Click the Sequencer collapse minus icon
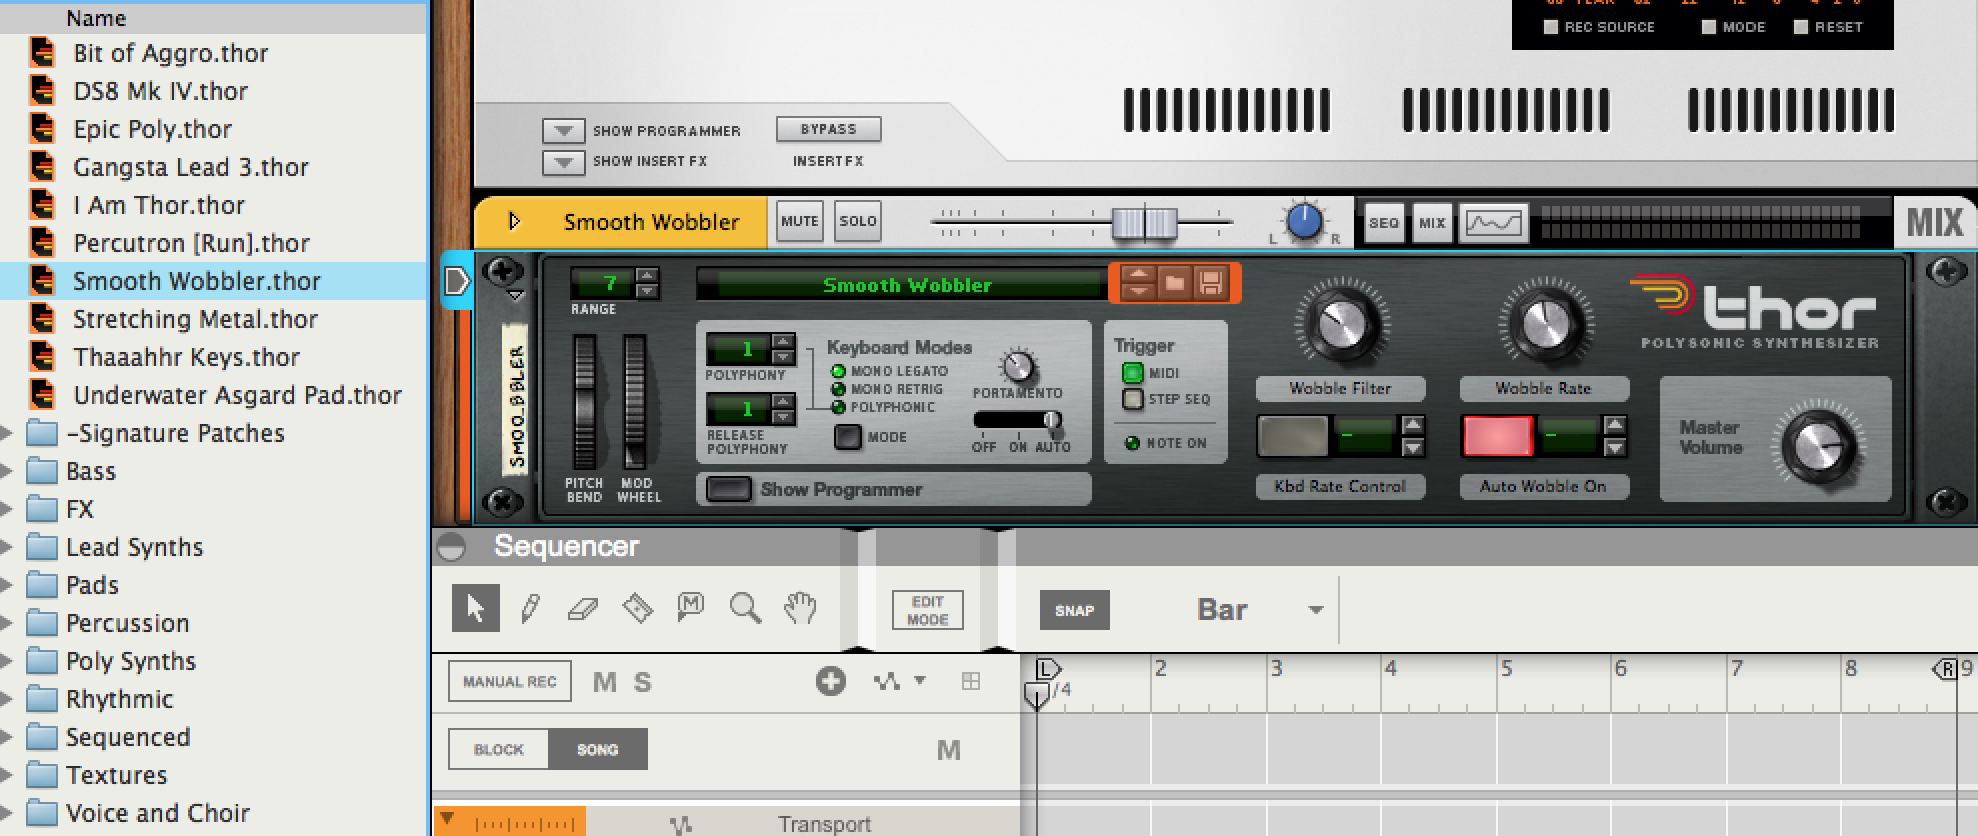This screenshot has width=1978, height=836. [x=452, y=547]
